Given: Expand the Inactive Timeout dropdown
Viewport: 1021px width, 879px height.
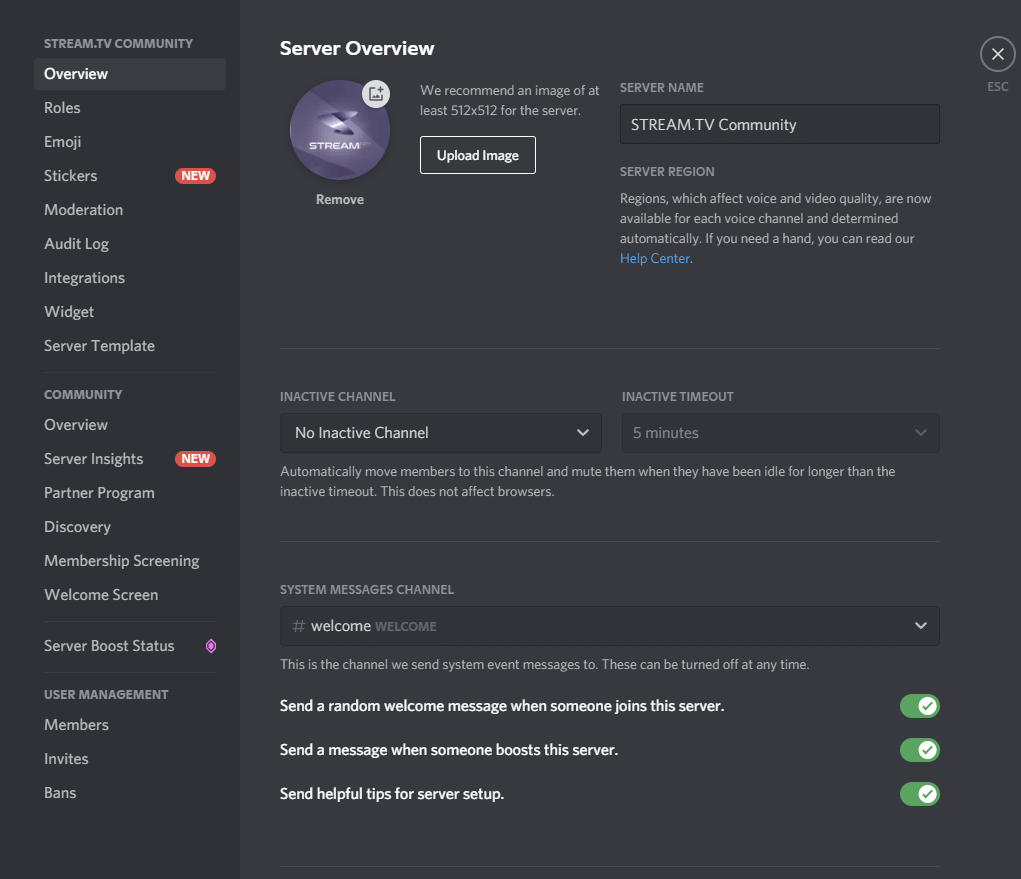Looking at the screenshot, I should [780, 433].
